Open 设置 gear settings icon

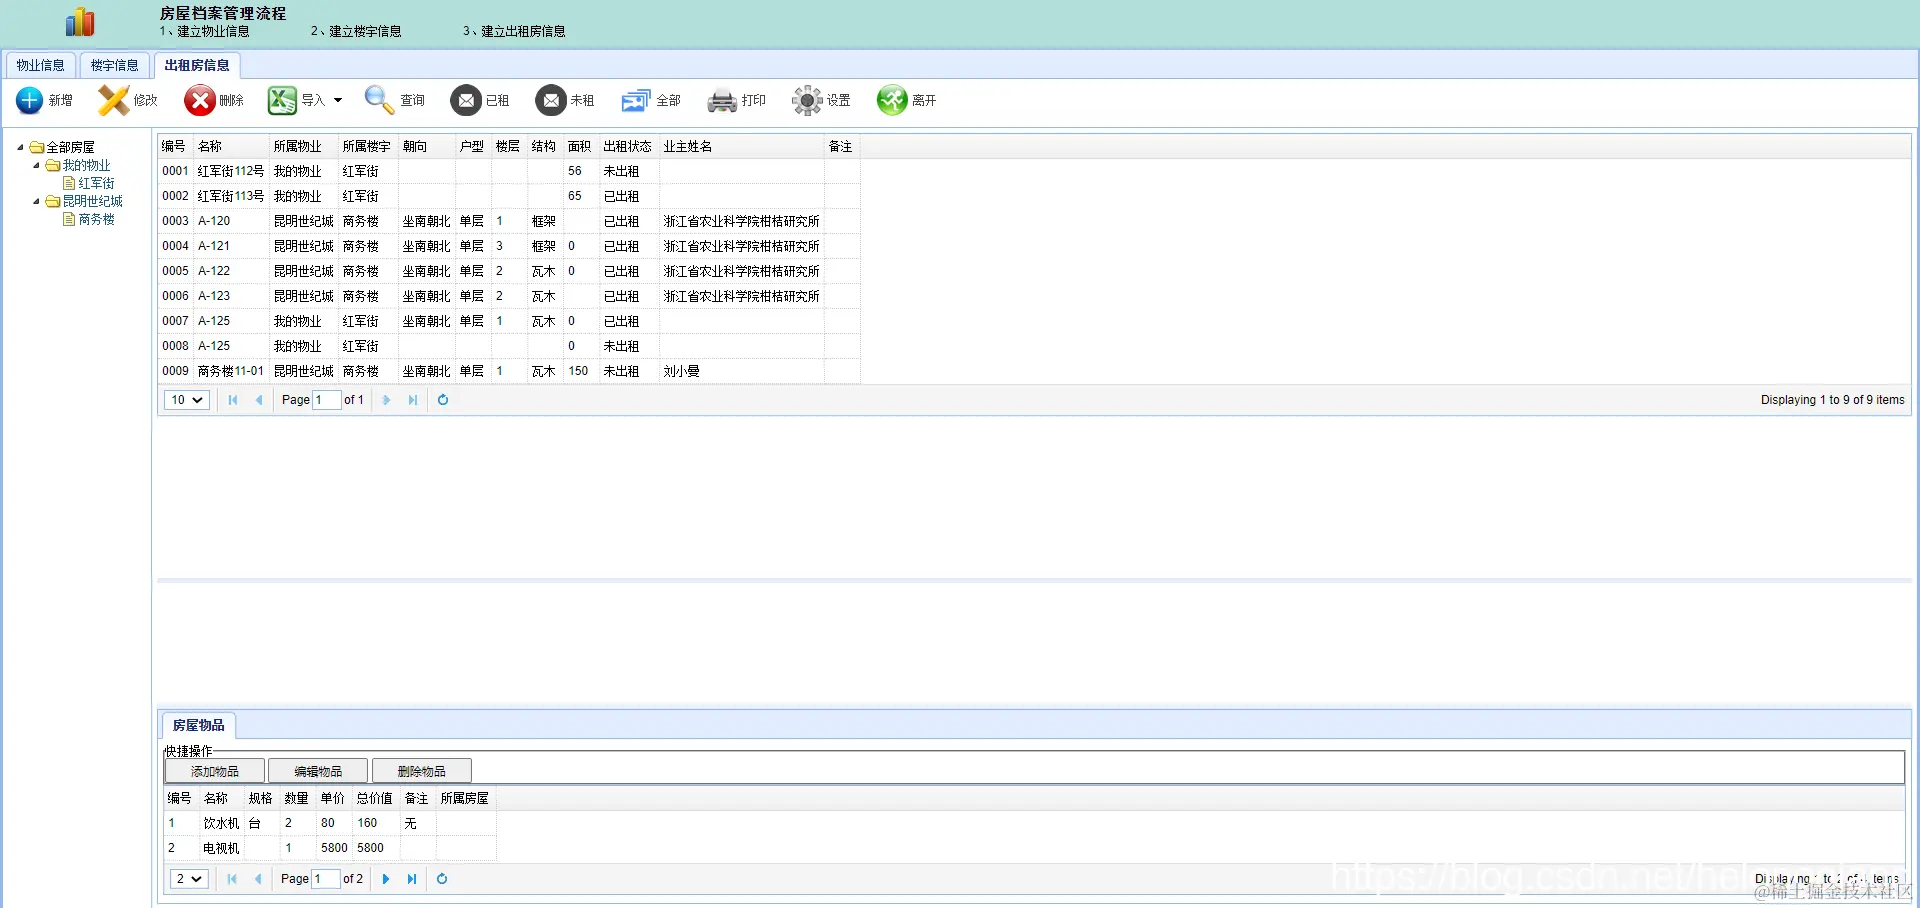point(807,100)
